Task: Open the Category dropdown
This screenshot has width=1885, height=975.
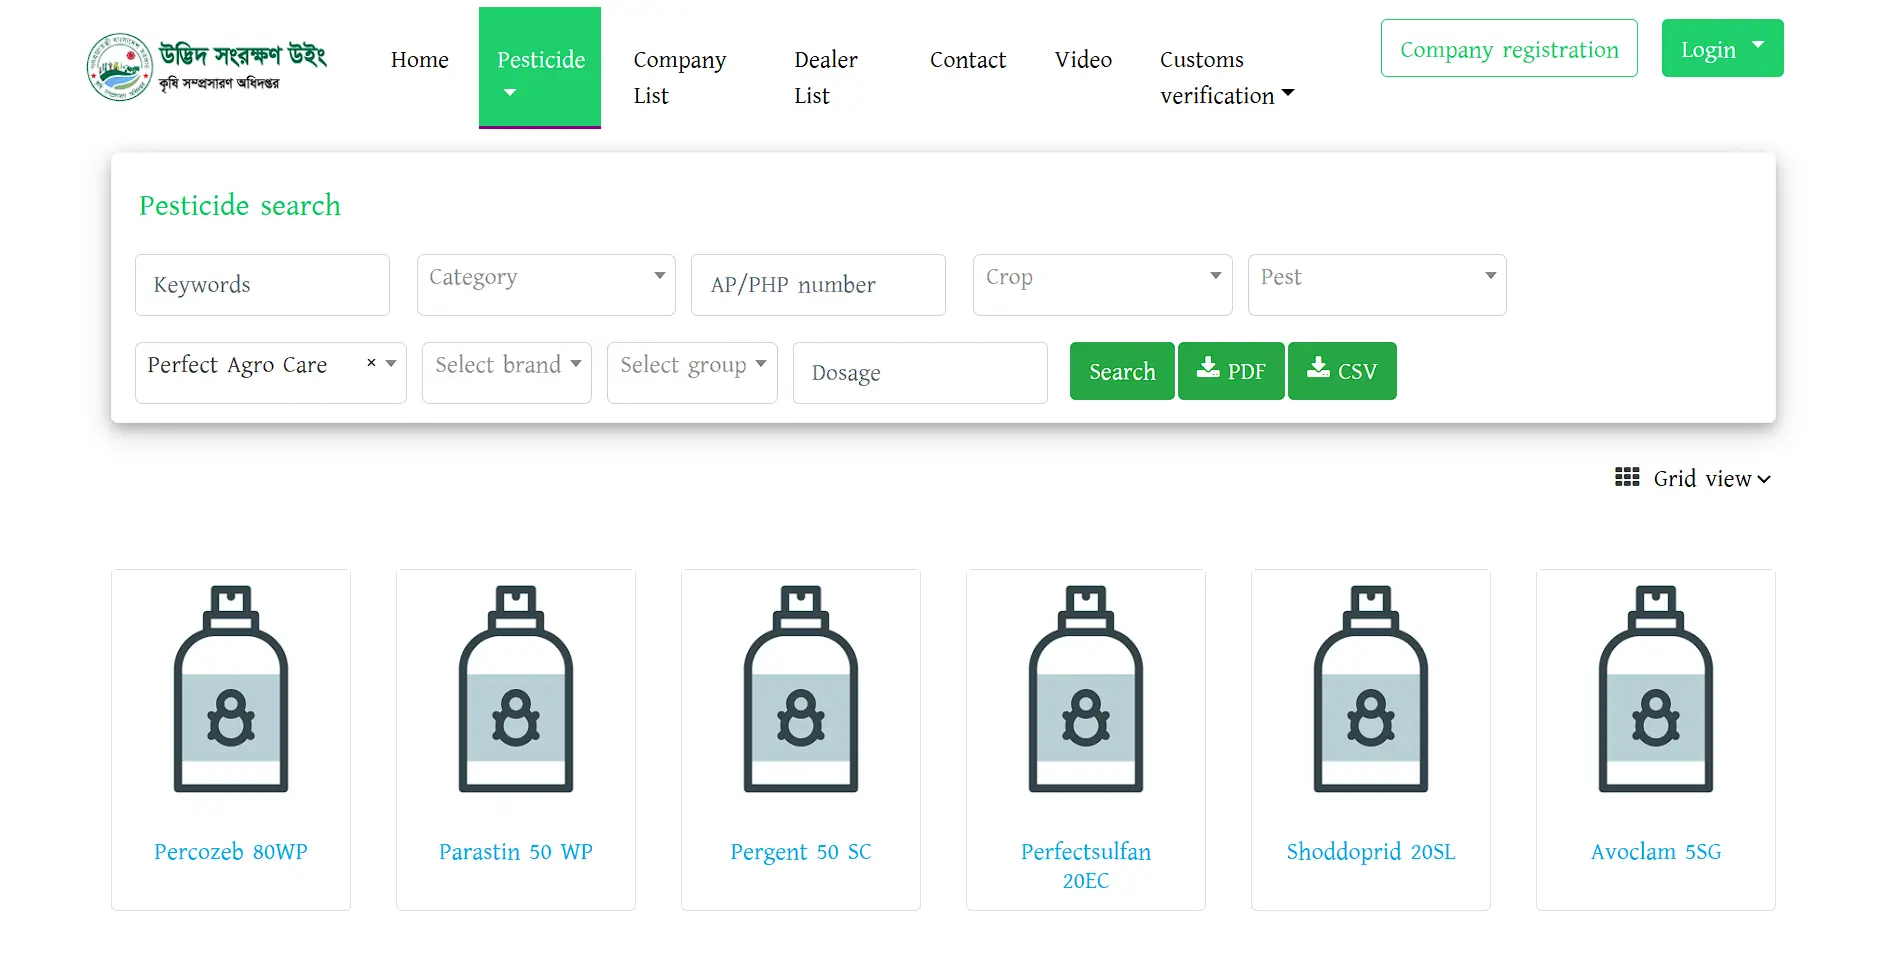Action: coord(546,285)
